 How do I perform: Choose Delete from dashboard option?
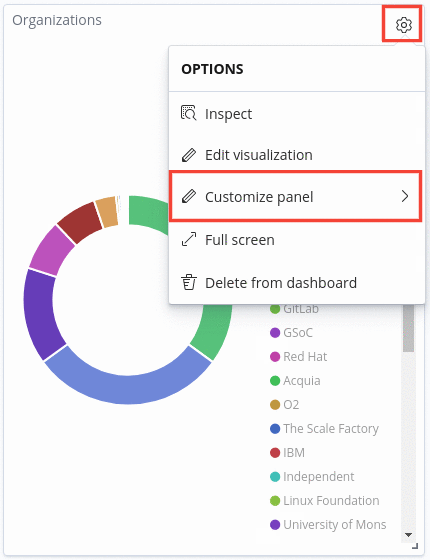click(x=295, y=282)
